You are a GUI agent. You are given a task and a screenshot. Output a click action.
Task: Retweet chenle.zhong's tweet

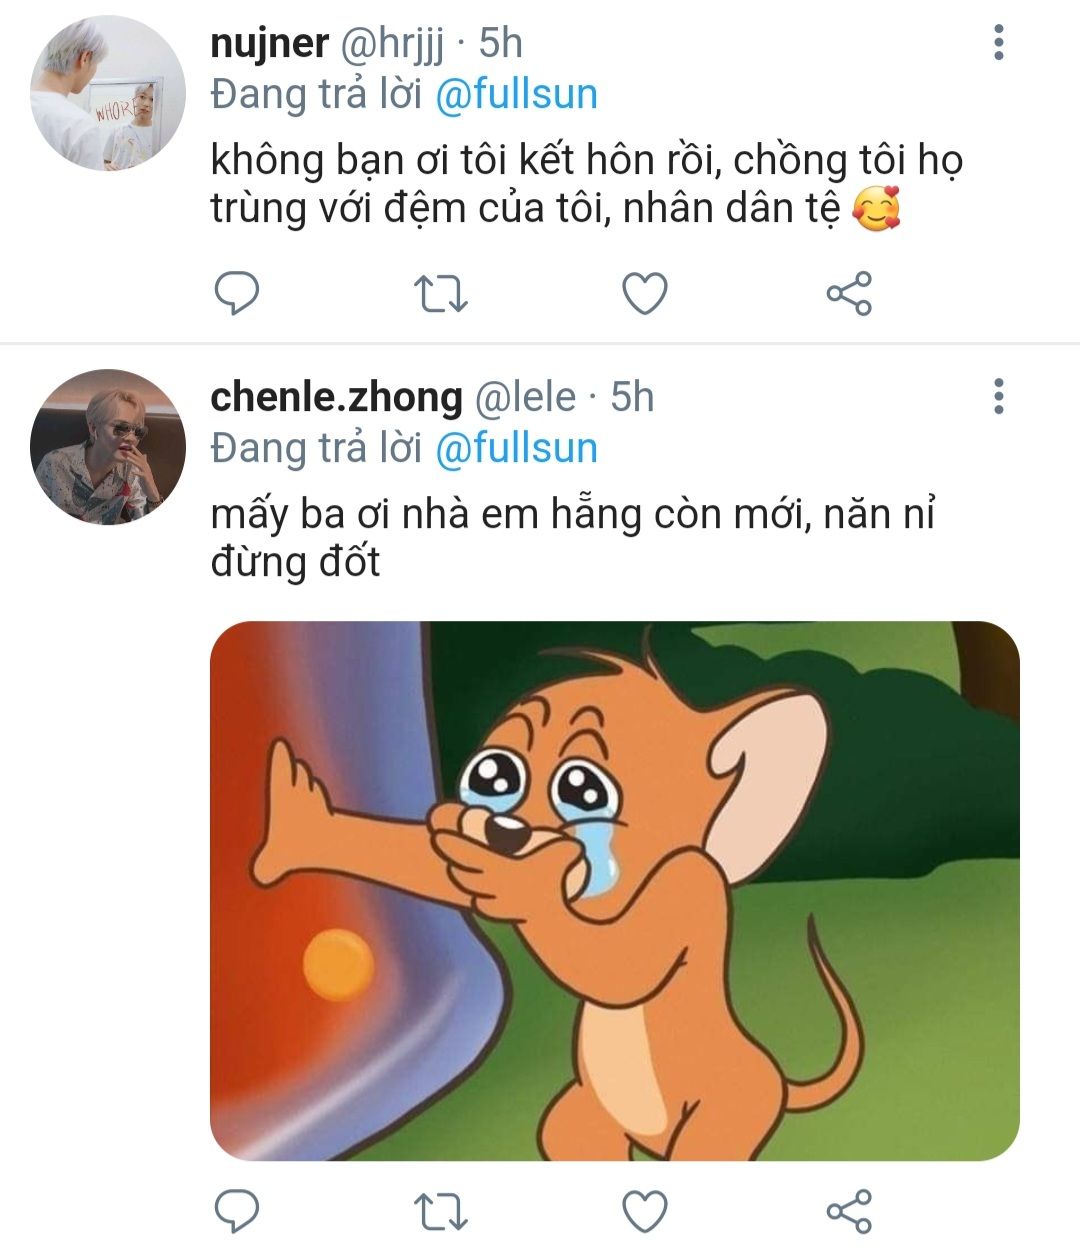coord(441,1212)
